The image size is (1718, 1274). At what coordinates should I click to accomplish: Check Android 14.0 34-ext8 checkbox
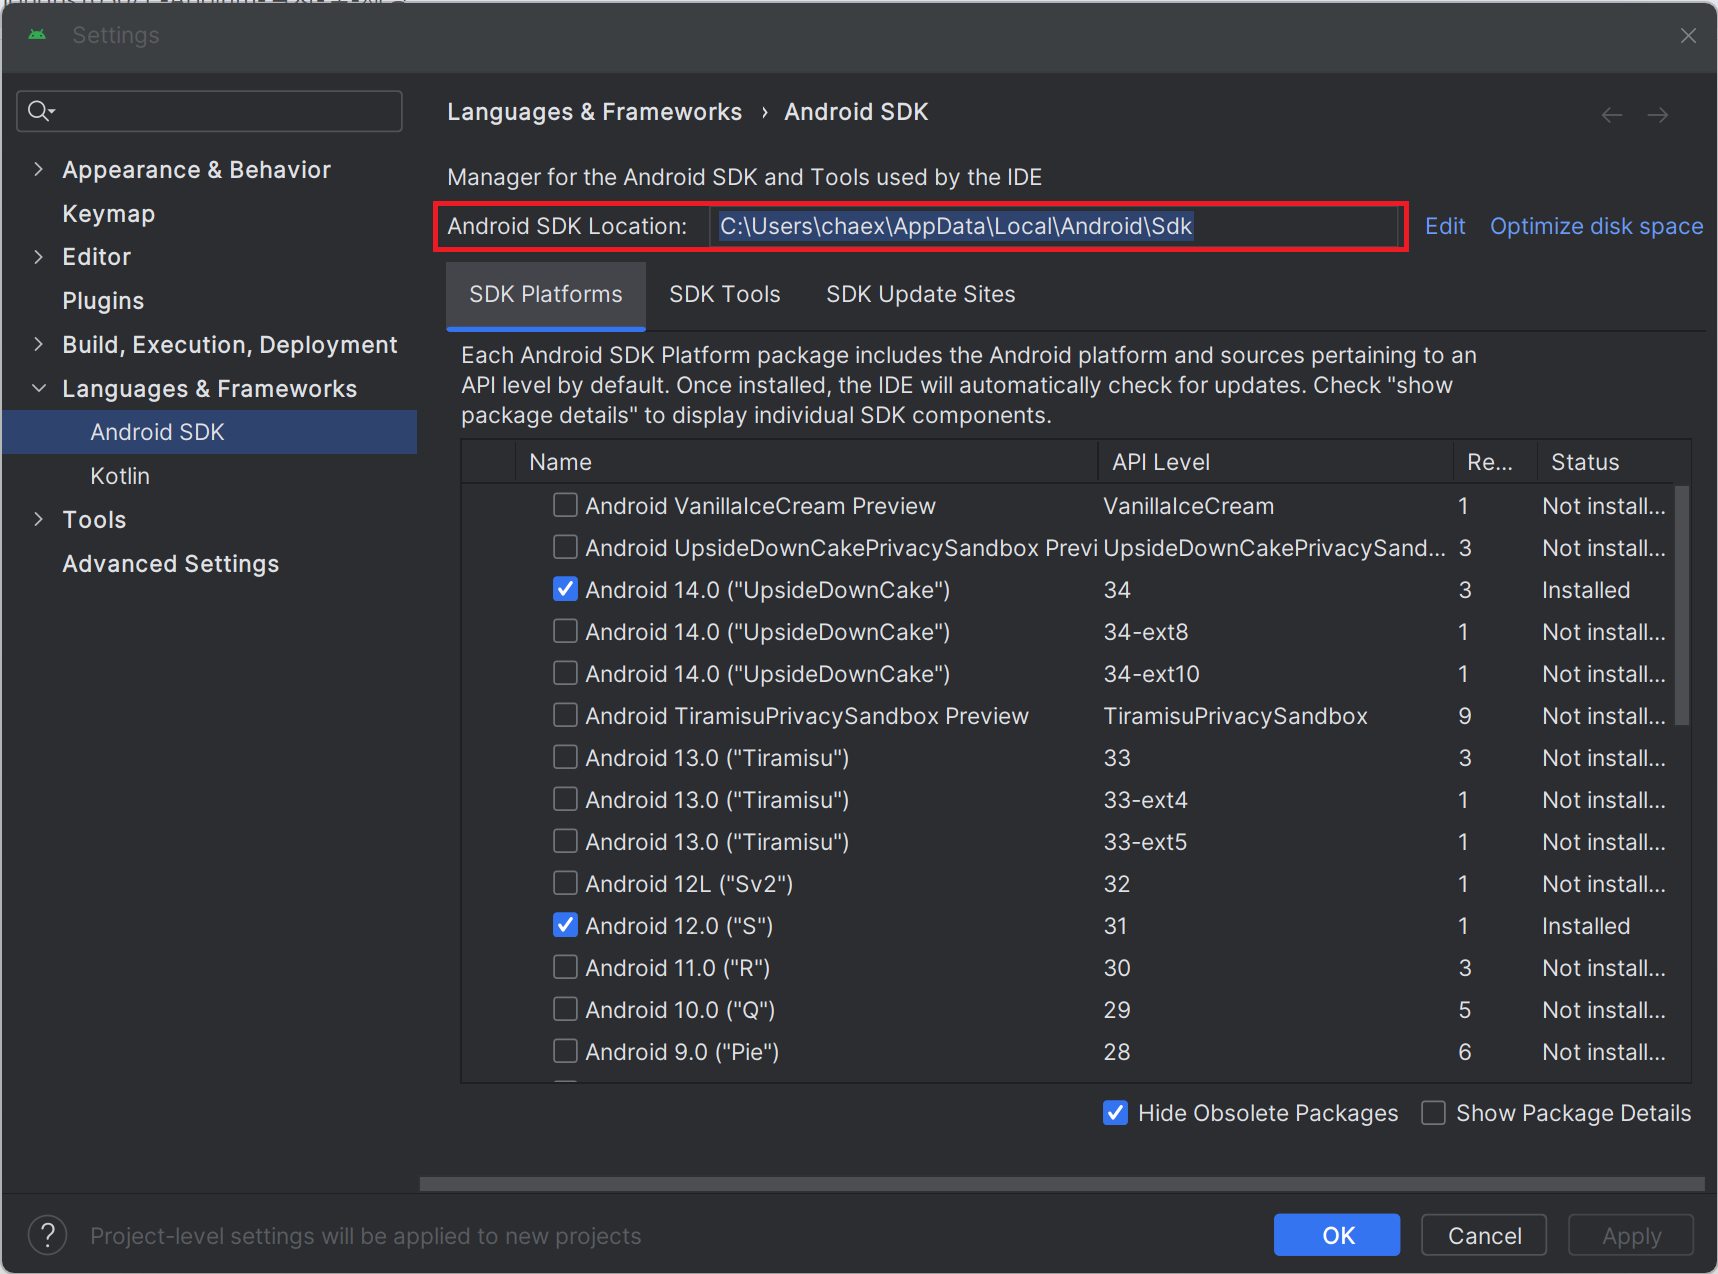(x=565, y=631)
